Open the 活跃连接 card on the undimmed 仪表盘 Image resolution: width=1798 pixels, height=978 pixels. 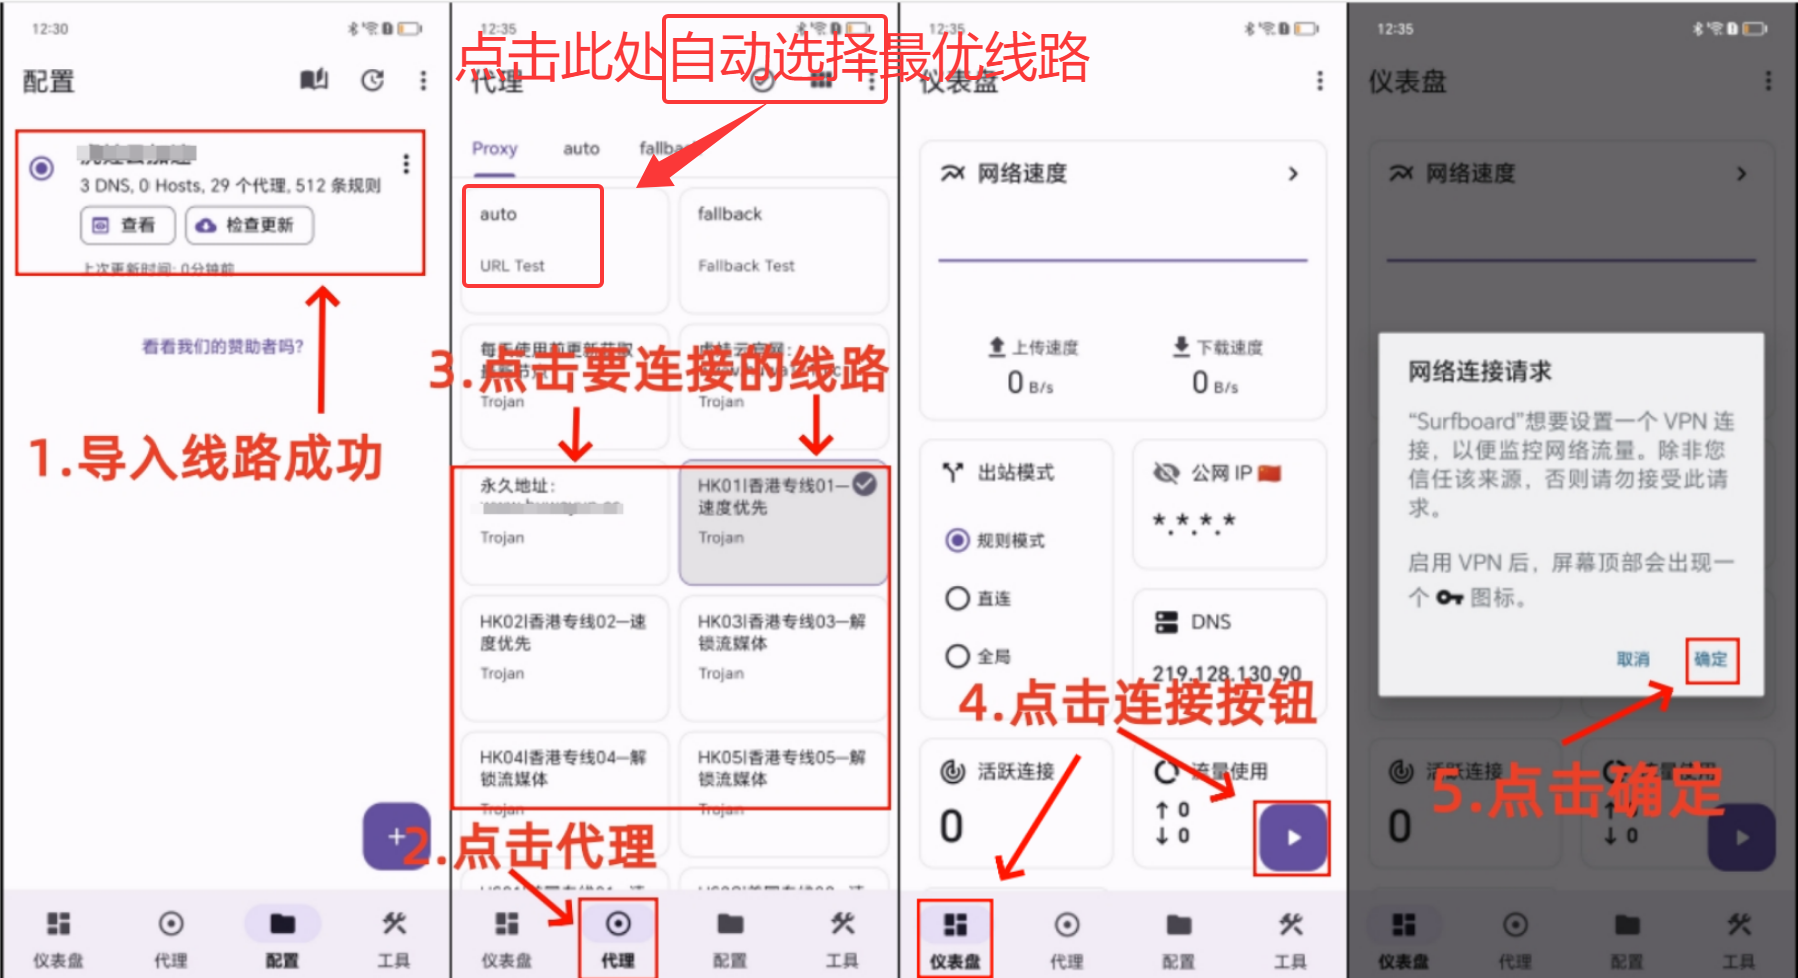pos(1016,803)
